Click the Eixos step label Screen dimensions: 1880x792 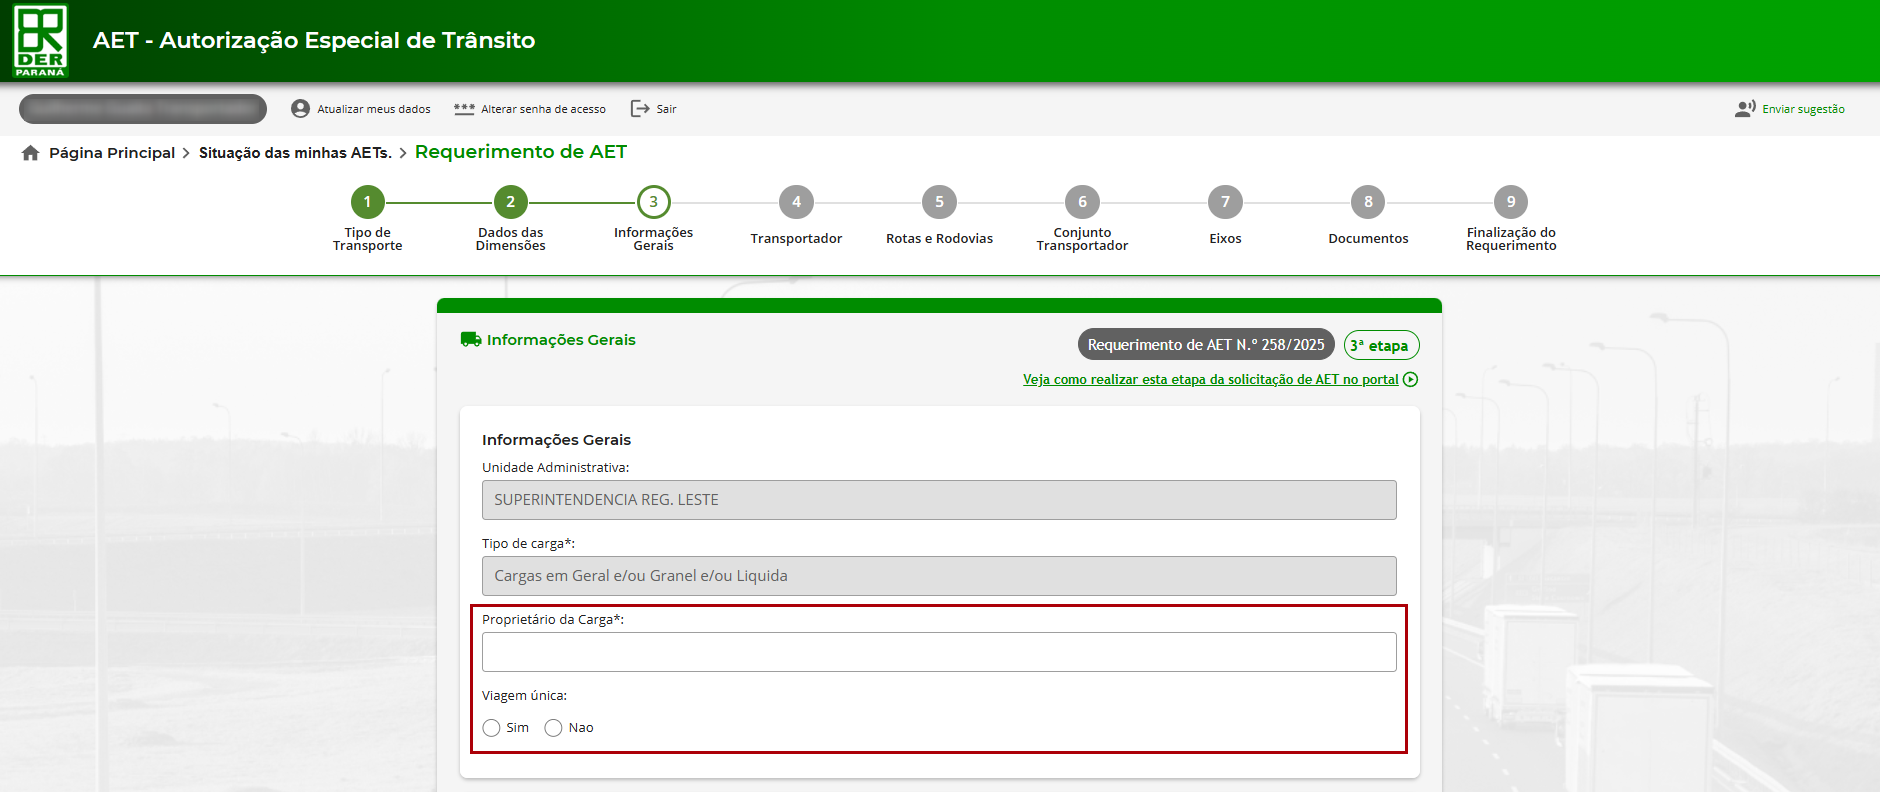(x=1225, y=239)
